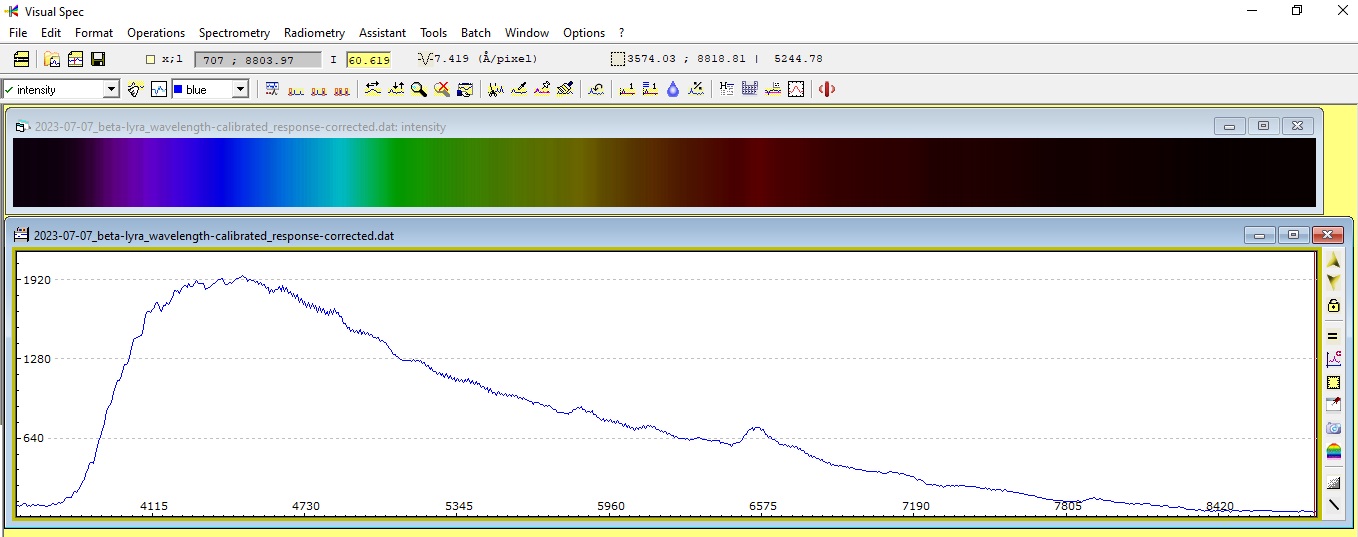Click the save floppy disk icon
Viewport: 1358px width, 537px height.
(98, 59)
